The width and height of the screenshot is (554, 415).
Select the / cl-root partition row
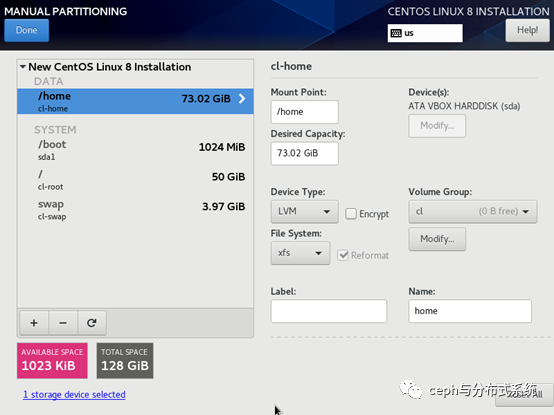click(135, 179)
